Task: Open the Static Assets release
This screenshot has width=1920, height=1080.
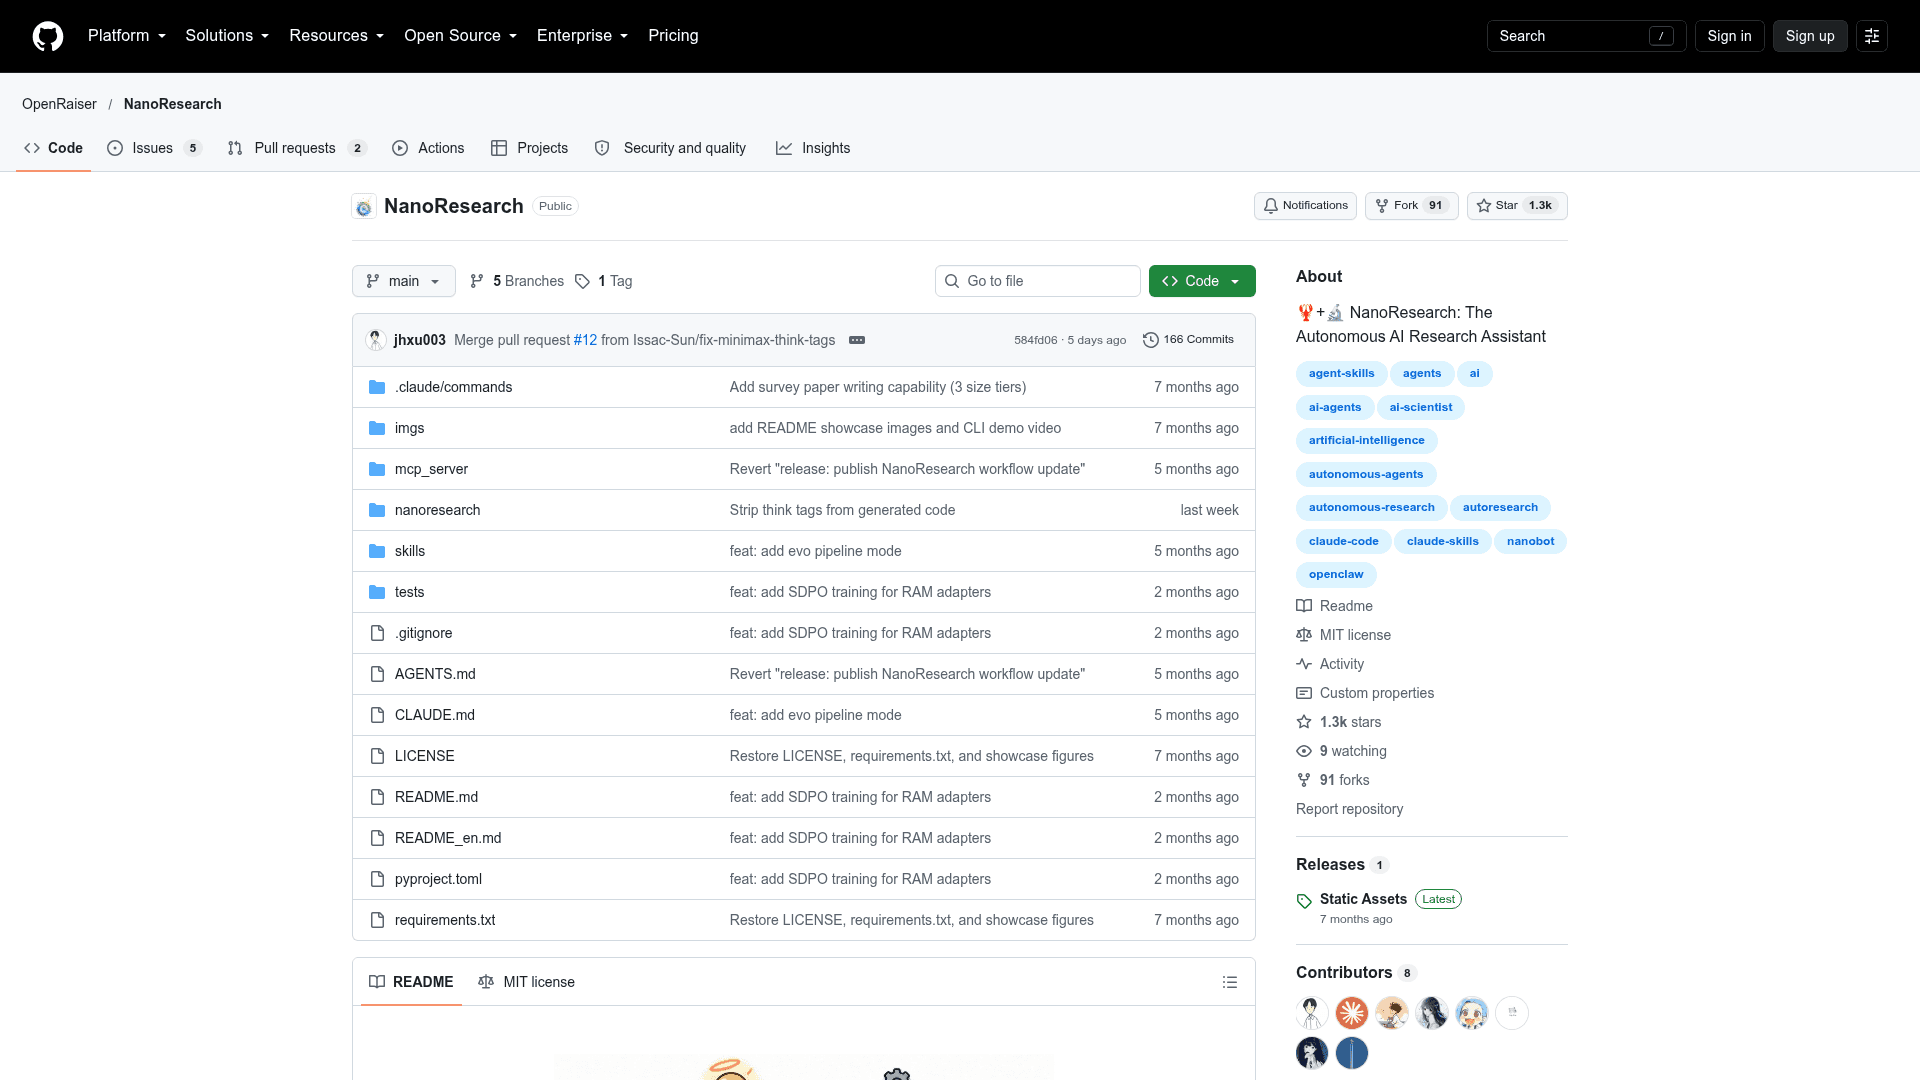Action: [1363, 899]
